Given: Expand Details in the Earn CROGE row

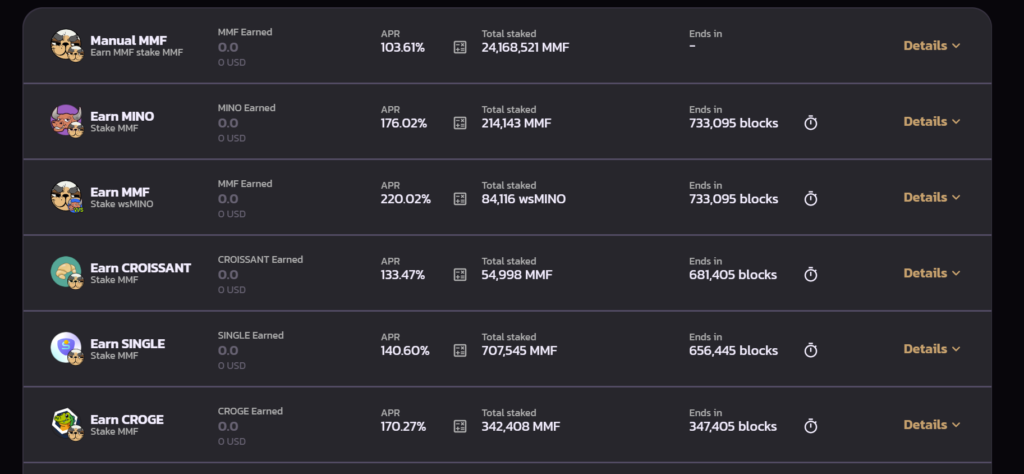Looking at the screenshot, I should tap(931, 425).
